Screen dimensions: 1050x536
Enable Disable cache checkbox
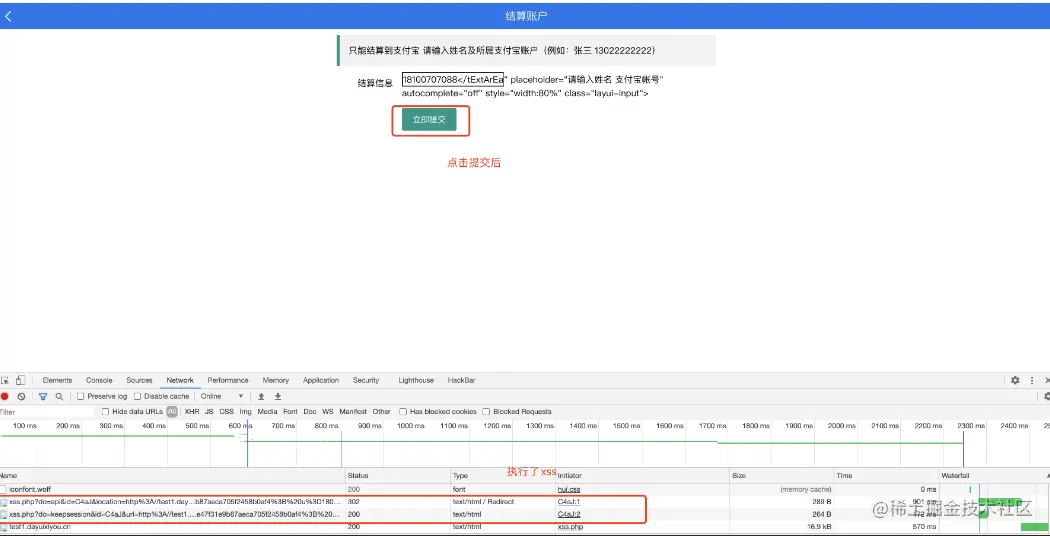[138, 396]
